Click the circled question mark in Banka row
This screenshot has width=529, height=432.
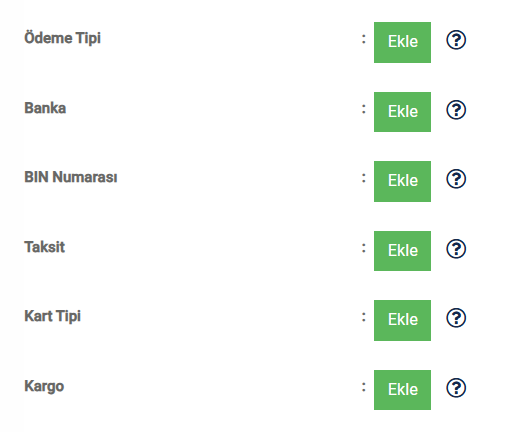(x=456, y=110)
